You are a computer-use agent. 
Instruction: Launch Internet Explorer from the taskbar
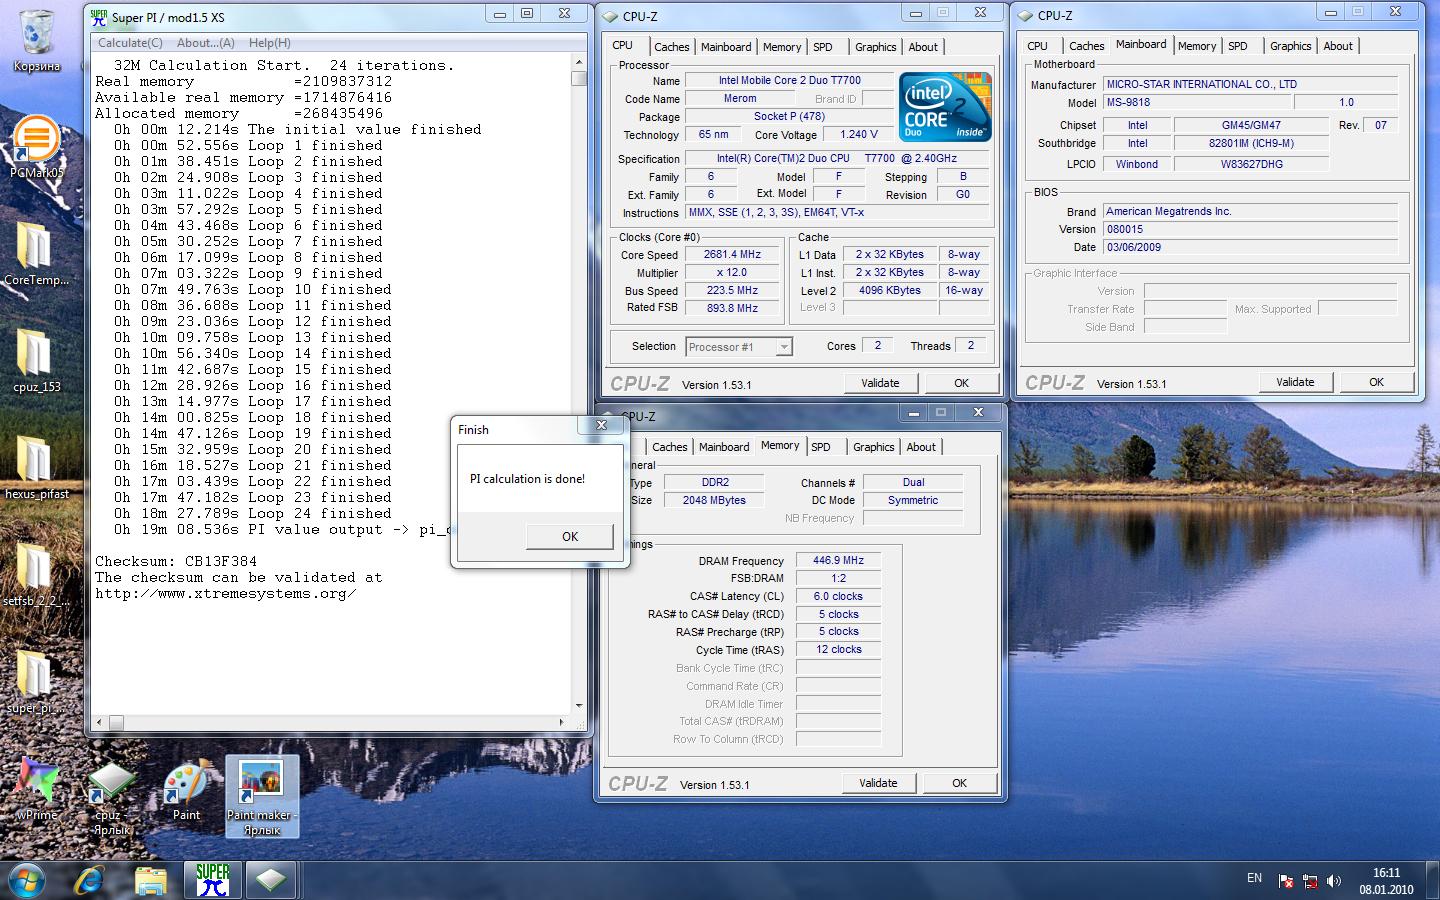pos(90,880)
